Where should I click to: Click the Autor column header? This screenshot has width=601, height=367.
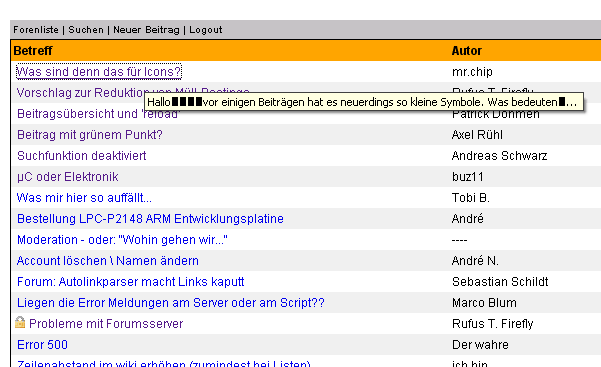466,51
